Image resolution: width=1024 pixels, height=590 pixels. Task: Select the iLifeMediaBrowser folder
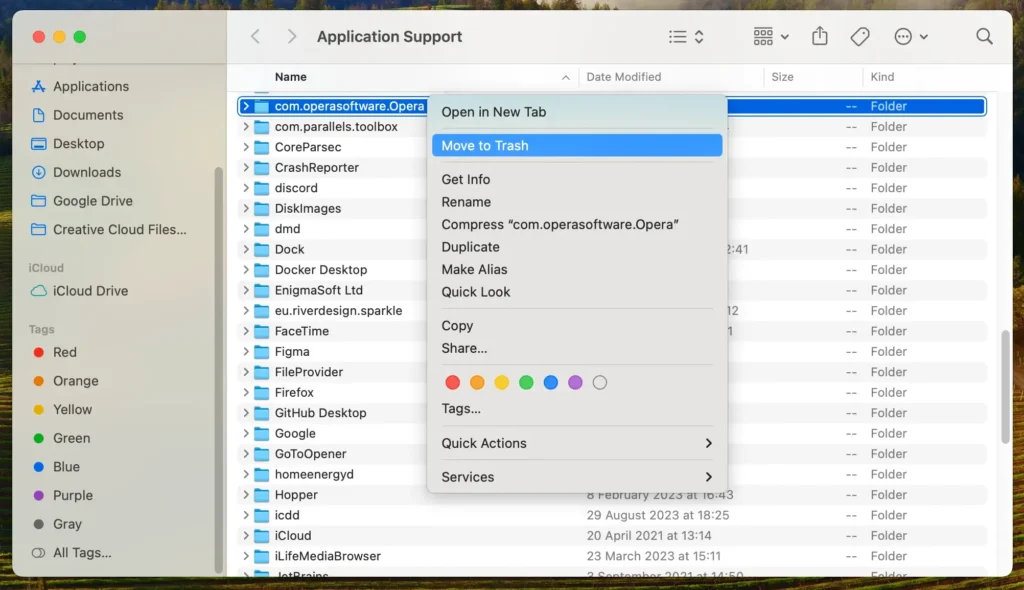[612, 556]
